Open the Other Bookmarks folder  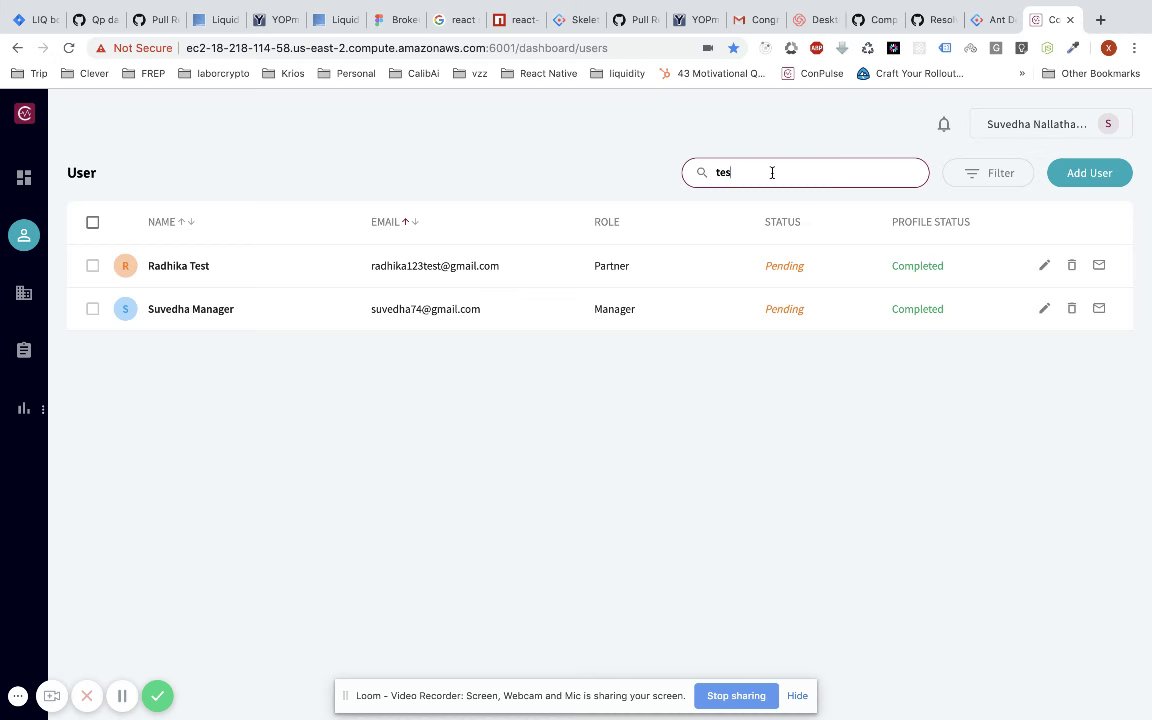coord(1091,73)
